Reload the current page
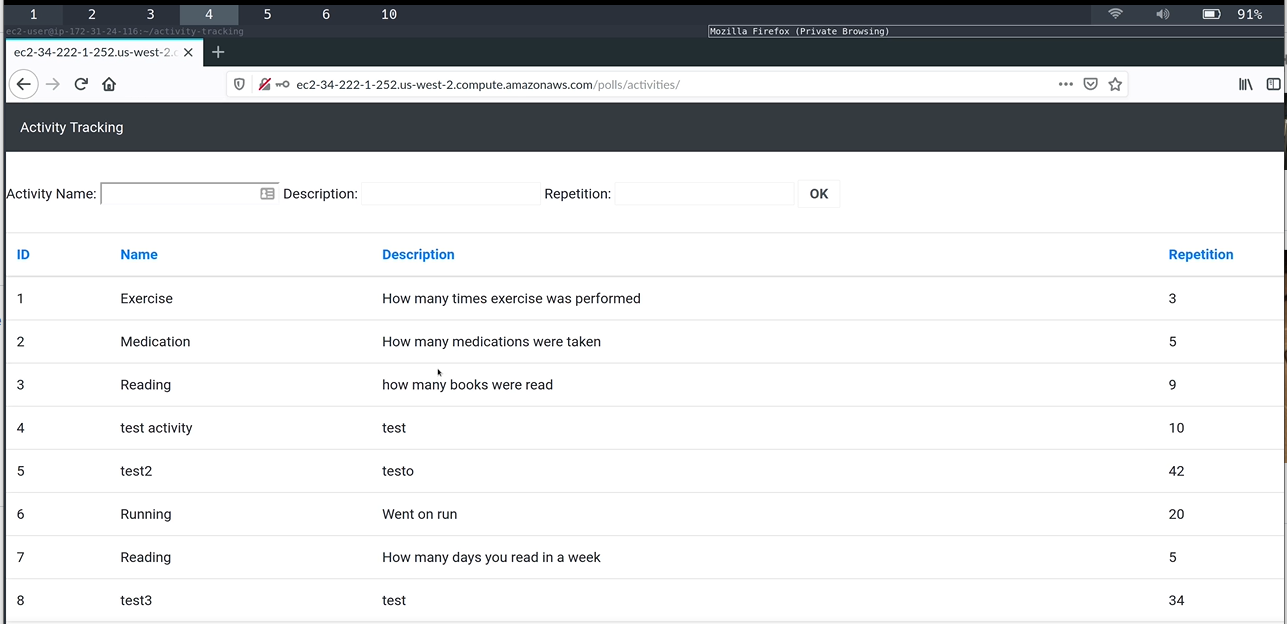This screenshot has width=1287, height=624. (x=82, y=85)
